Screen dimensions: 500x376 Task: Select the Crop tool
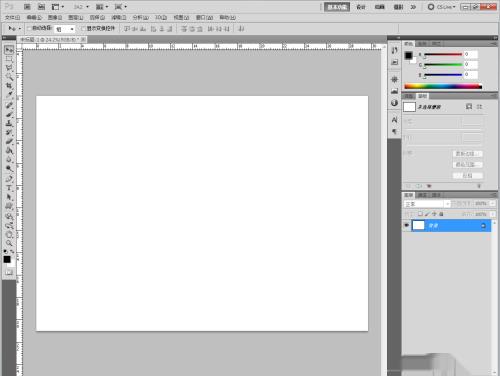coord(9,86)
